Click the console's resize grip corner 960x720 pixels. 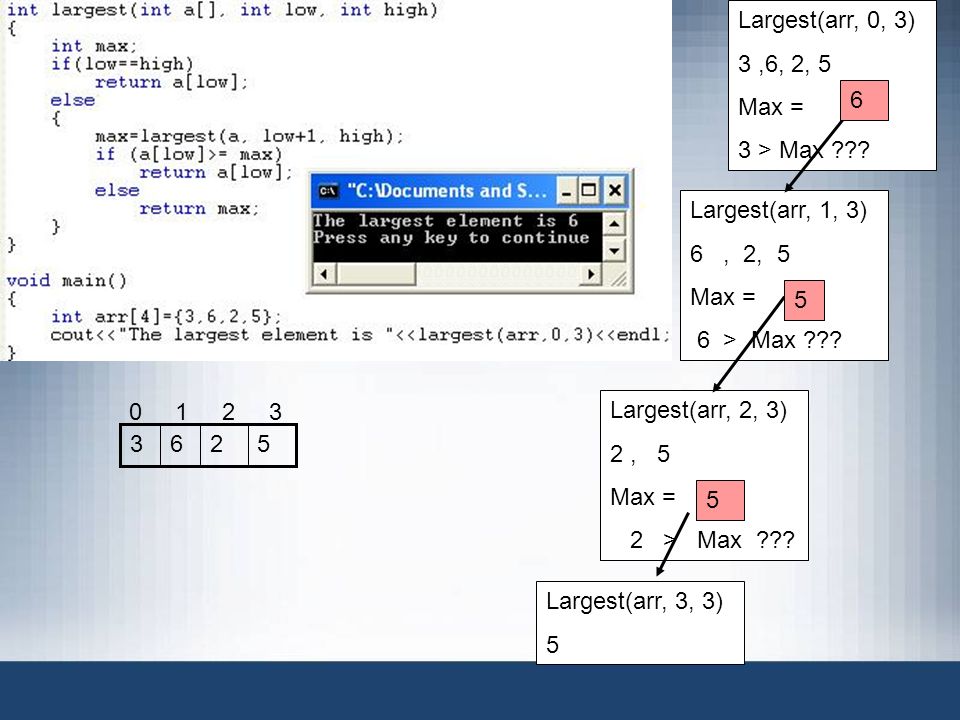point(618,277)
